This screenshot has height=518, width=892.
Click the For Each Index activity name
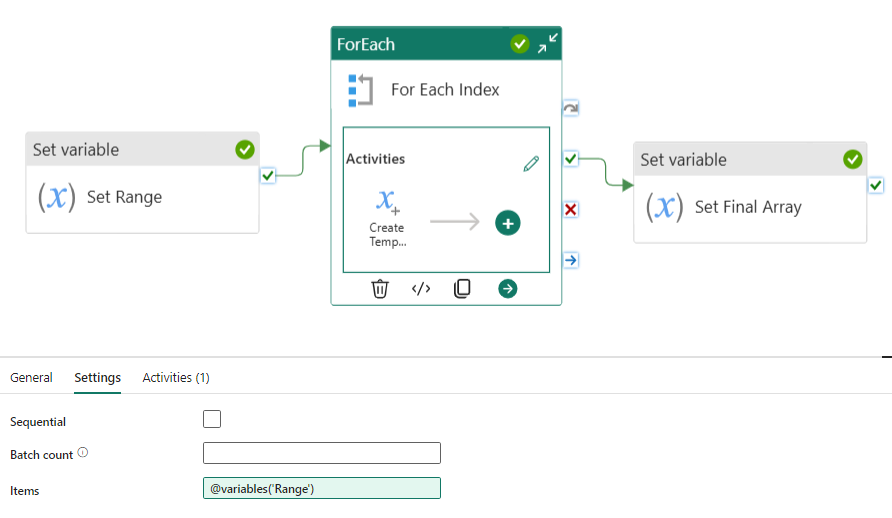445,90
